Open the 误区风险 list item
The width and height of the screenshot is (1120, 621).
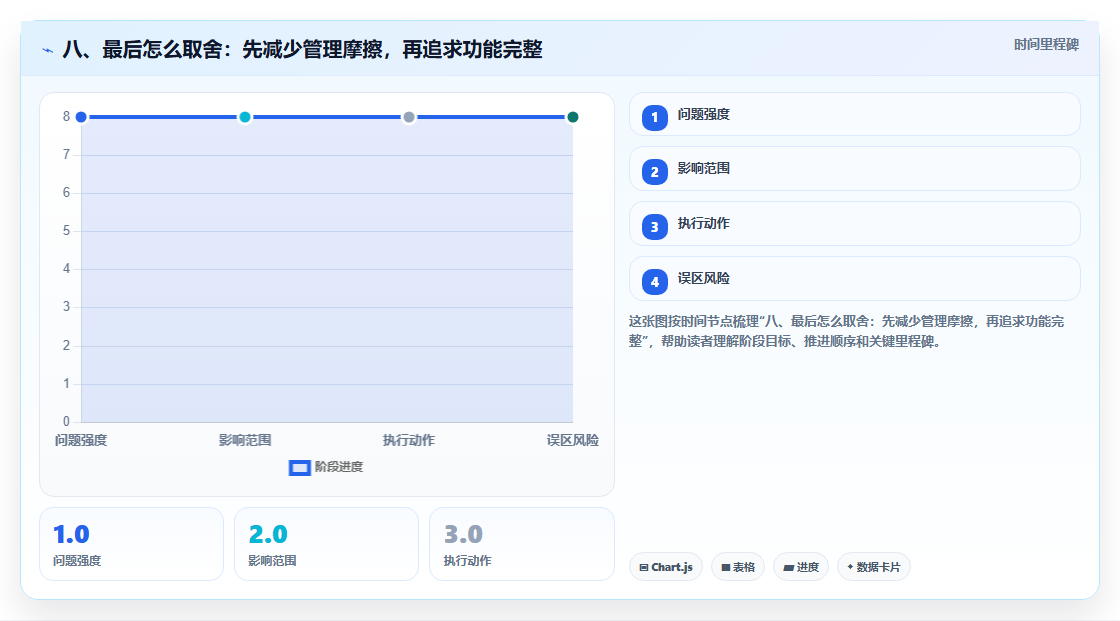point(854,279)
